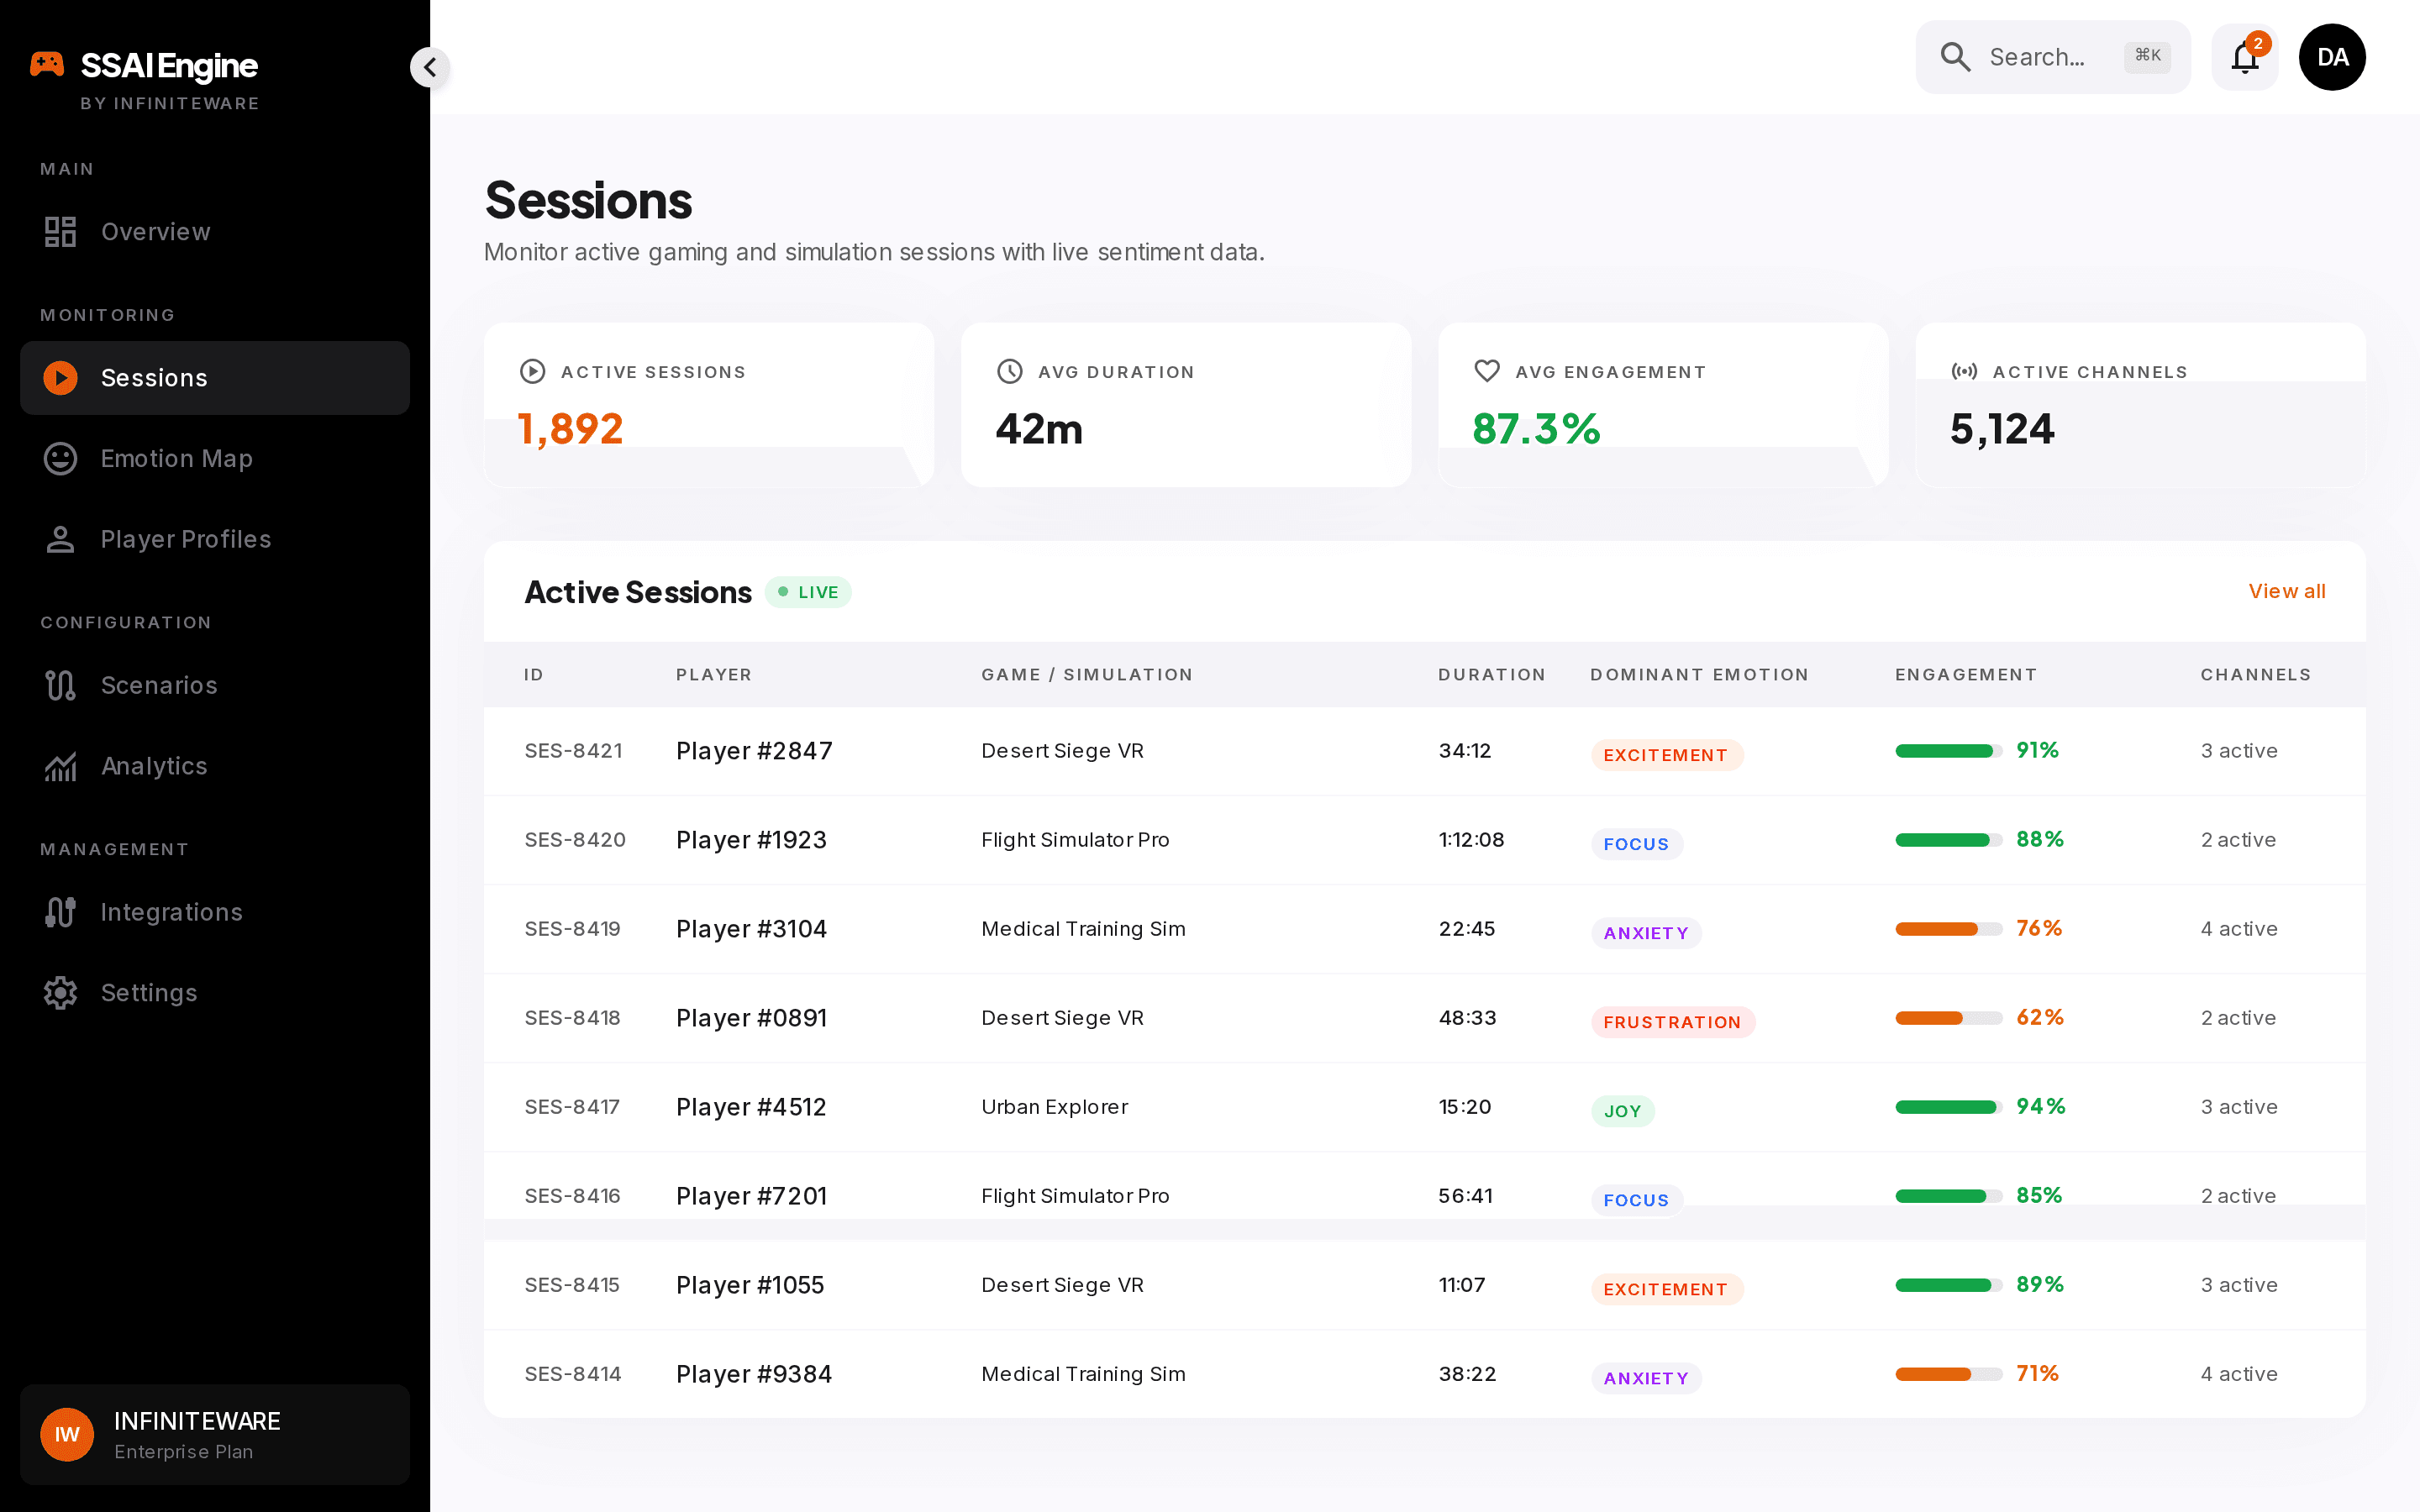Click the 94% engagement bar for SES-8417
This screenshot has height=1512, width=2420.
pyautogui.click(x=1948, y=1107)
